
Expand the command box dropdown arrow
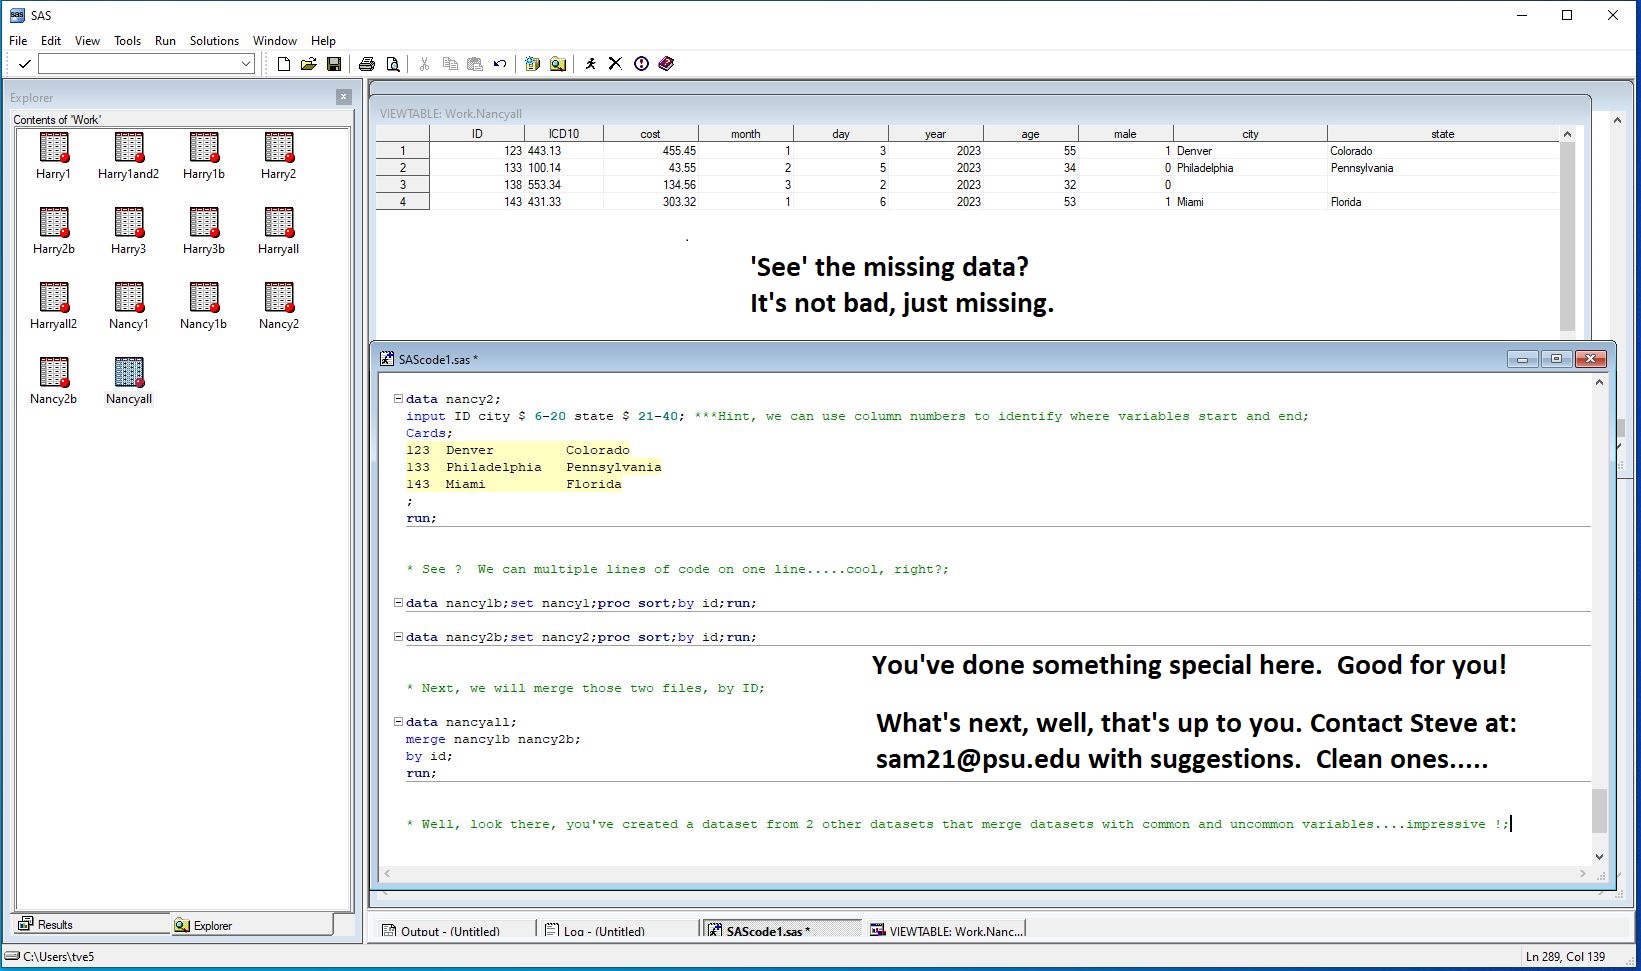pyautogui.click(x=246, y=64)
